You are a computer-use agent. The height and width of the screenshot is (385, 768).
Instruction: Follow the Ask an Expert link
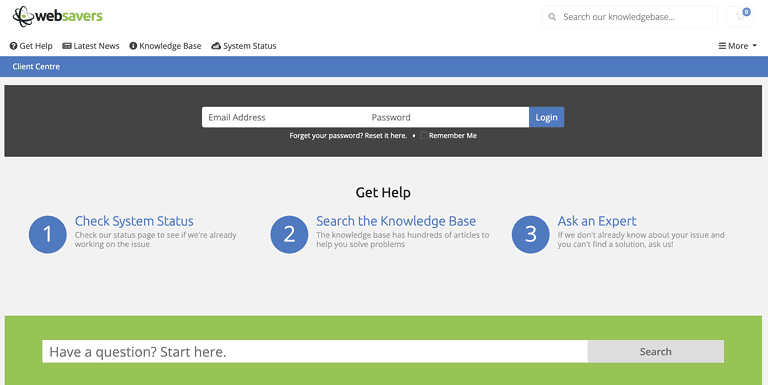[597, 221]
